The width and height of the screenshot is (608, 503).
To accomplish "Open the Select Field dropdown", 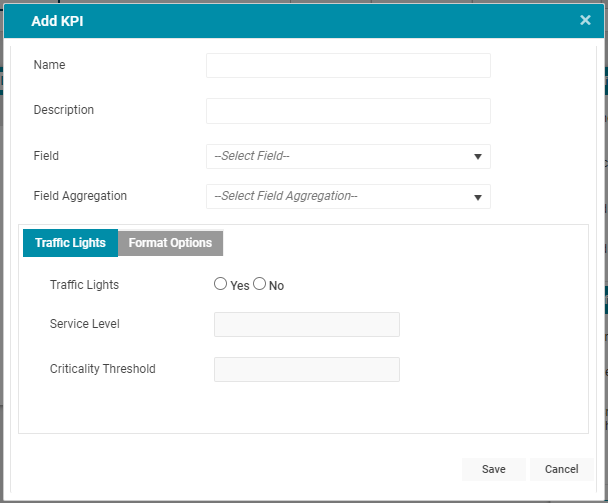I will click(x=348, y=156).
